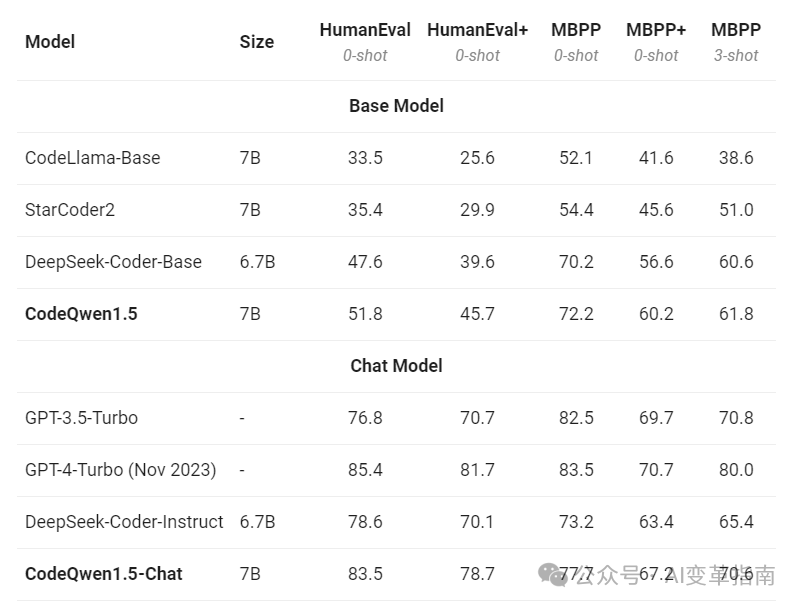
Task: Click the WeChat logo watermark icon
Action: tap(554, 573)
